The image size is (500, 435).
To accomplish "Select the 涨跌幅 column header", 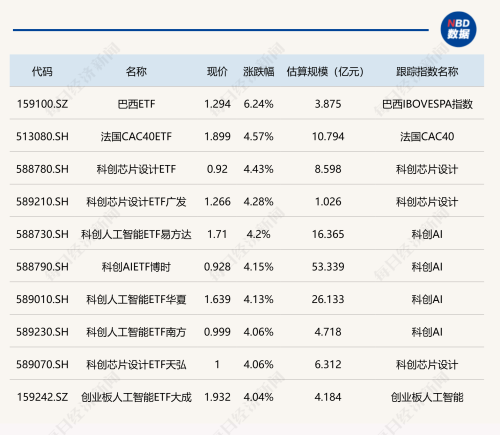I will 258,71.
